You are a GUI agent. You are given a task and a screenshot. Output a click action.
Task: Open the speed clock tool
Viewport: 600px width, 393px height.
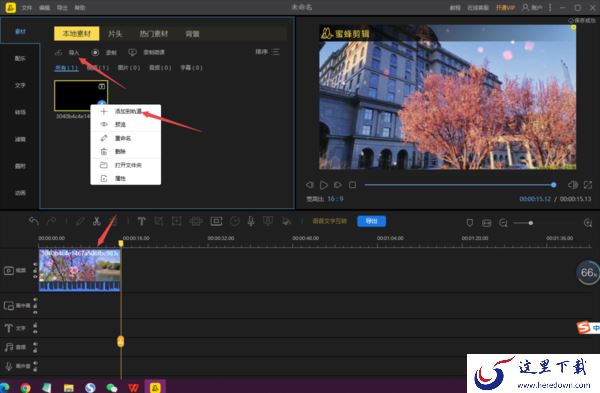coord(235,221)
